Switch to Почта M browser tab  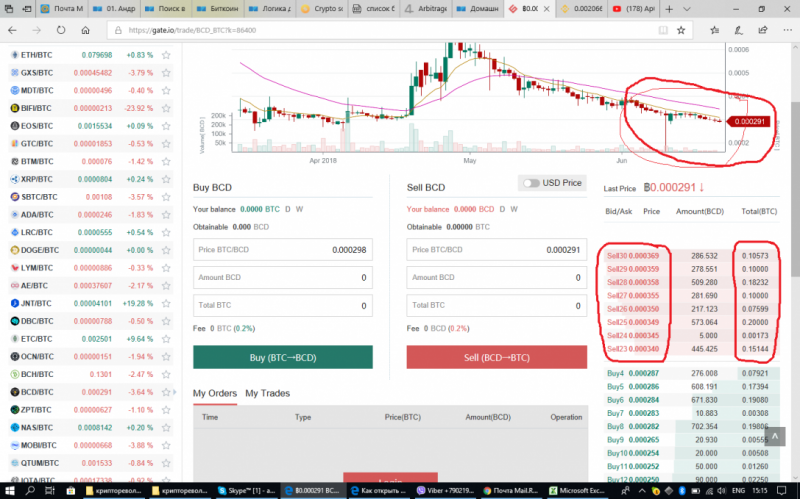point(62,9)
